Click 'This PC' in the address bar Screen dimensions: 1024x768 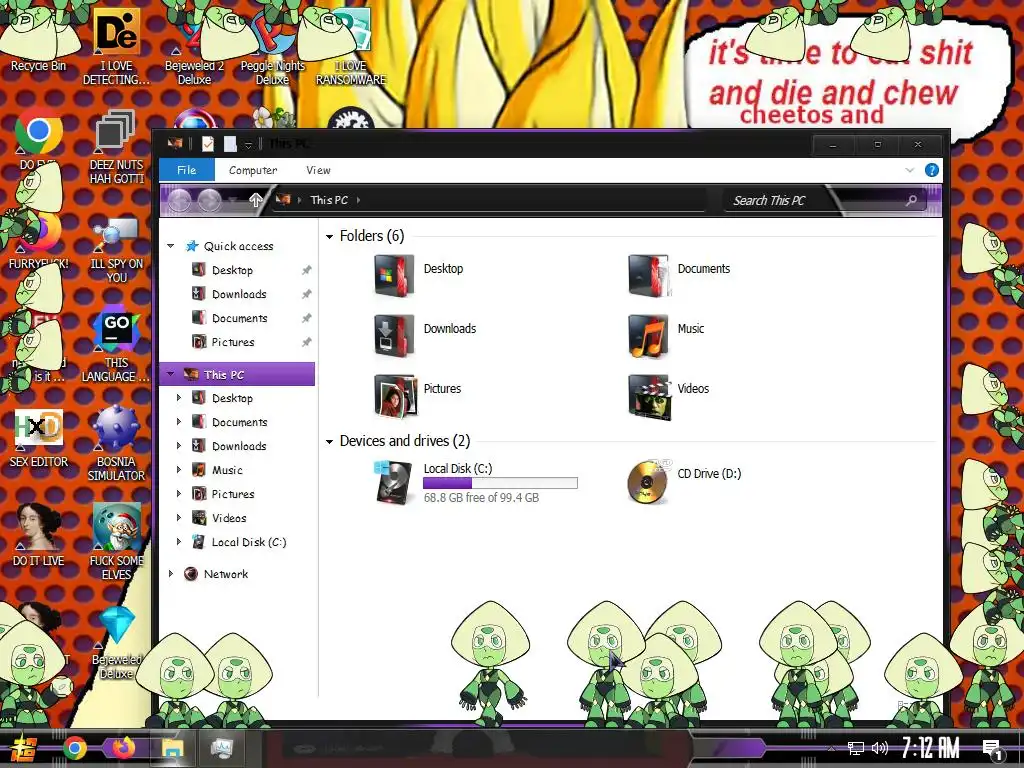click(x=329, y=200)
